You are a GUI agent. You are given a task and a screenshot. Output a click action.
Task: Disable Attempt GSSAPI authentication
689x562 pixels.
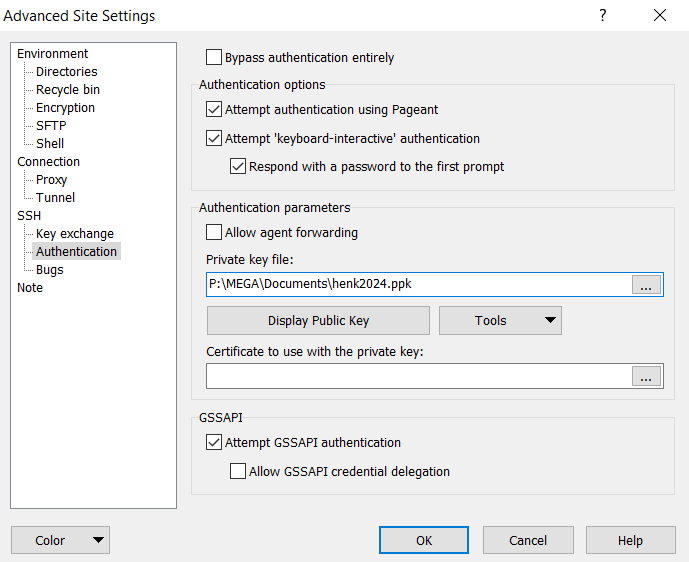(x=214, y=443)
